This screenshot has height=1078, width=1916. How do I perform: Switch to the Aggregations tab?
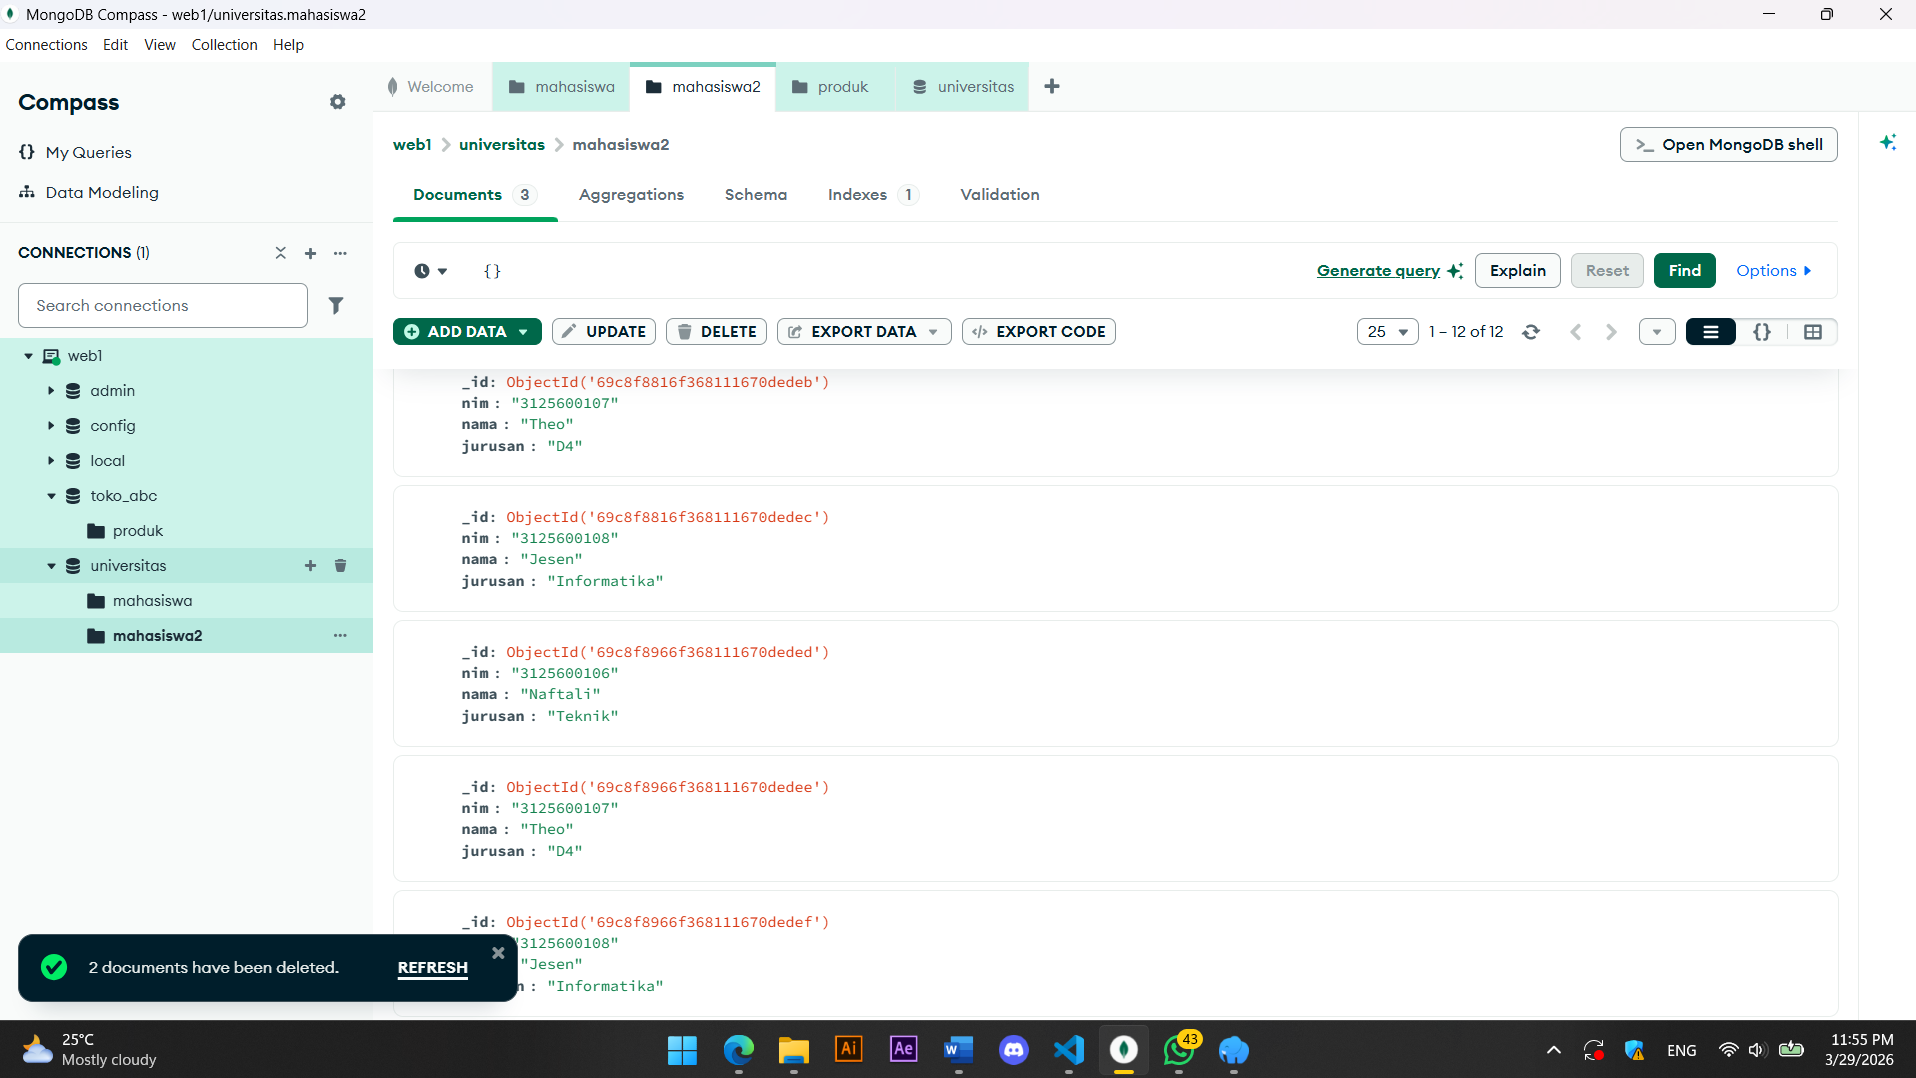[631, 195]
